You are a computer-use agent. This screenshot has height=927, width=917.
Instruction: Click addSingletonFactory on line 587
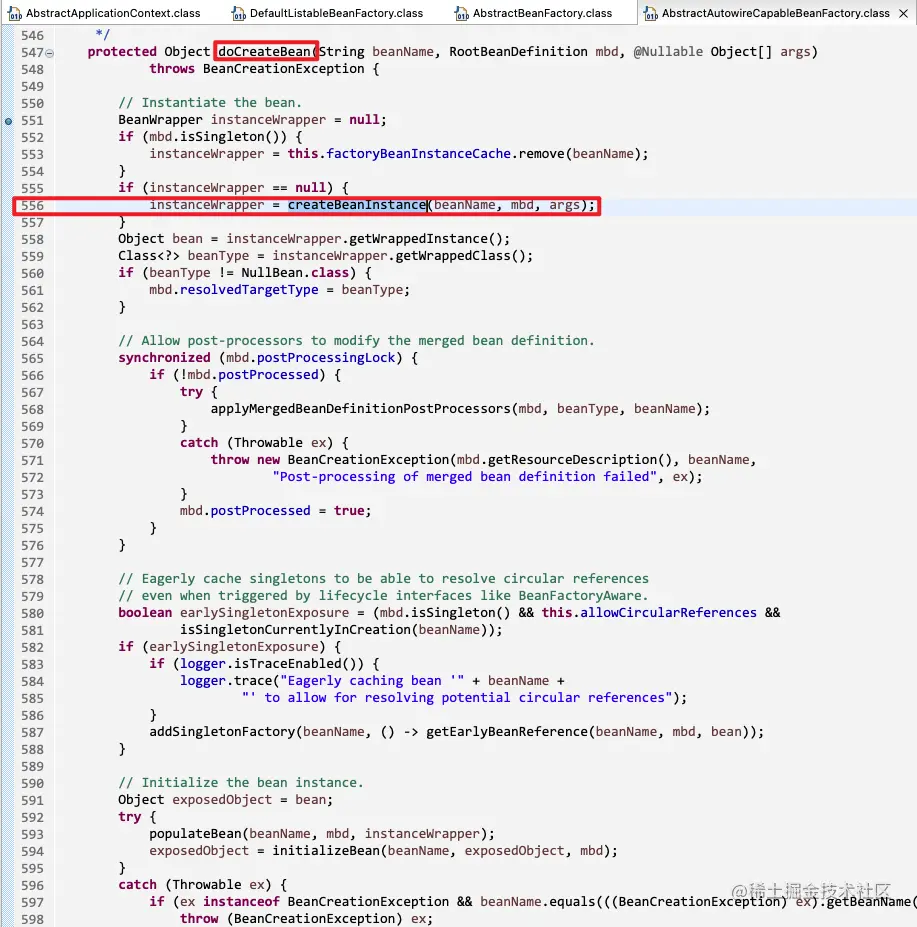pyautogui.click(x=222, y=732)
